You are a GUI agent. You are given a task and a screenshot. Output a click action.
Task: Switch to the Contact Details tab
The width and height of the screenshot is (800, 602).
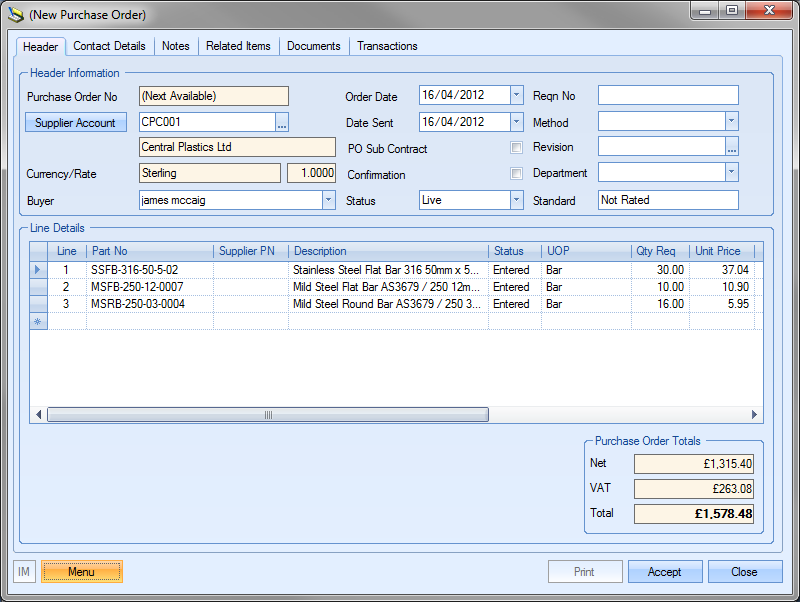coord(109,46)
